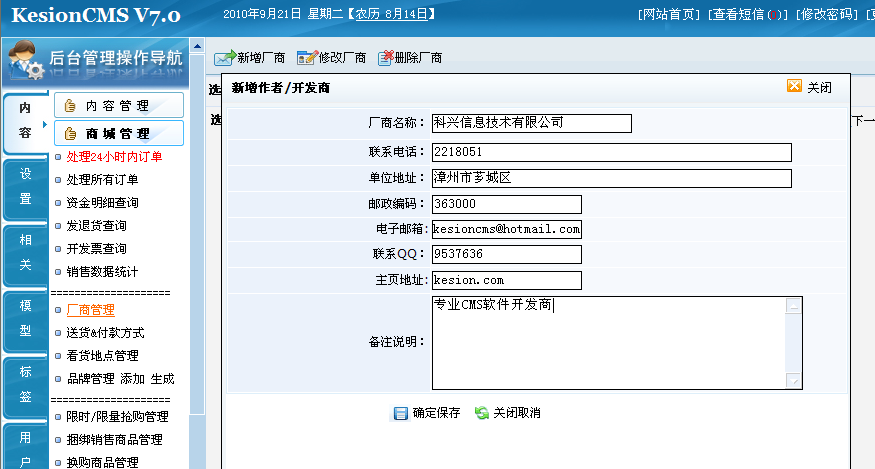Click the 单位地址 input field
Viewport: 875px width, 469px height.
(612, 178)
